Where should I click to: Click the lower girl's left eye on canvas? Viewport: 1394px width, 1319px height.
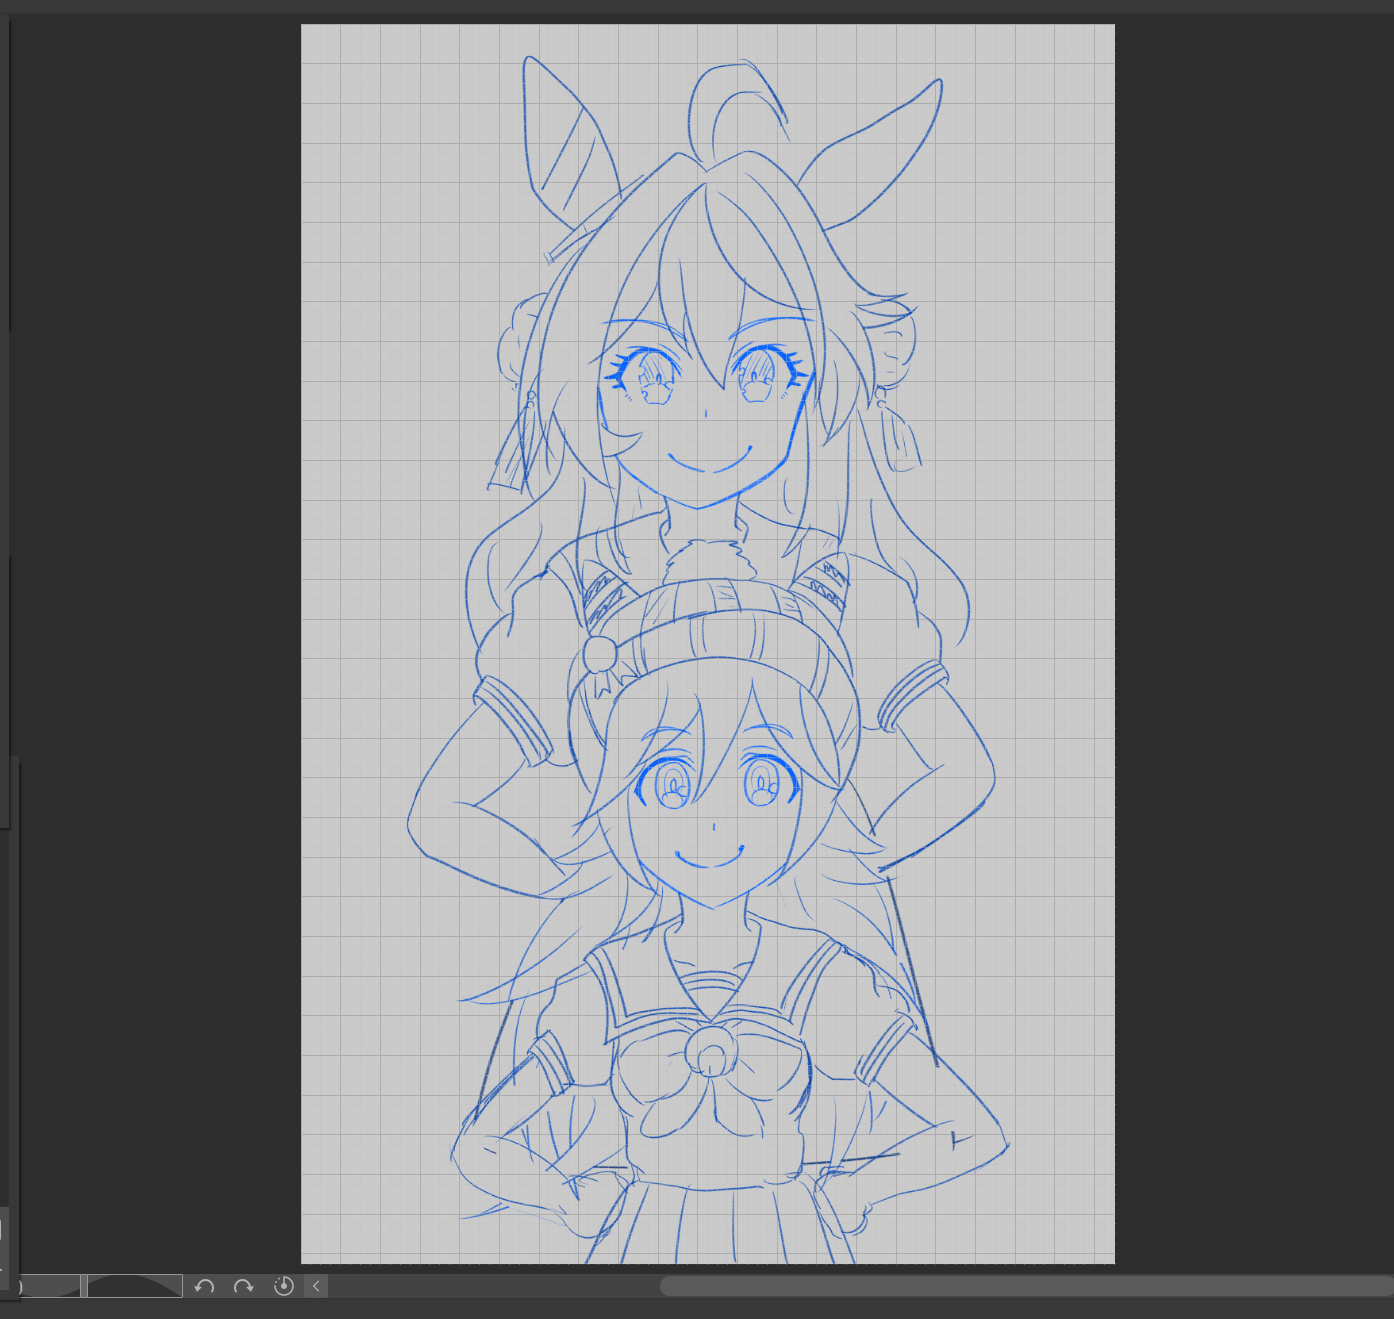(670, 786)
